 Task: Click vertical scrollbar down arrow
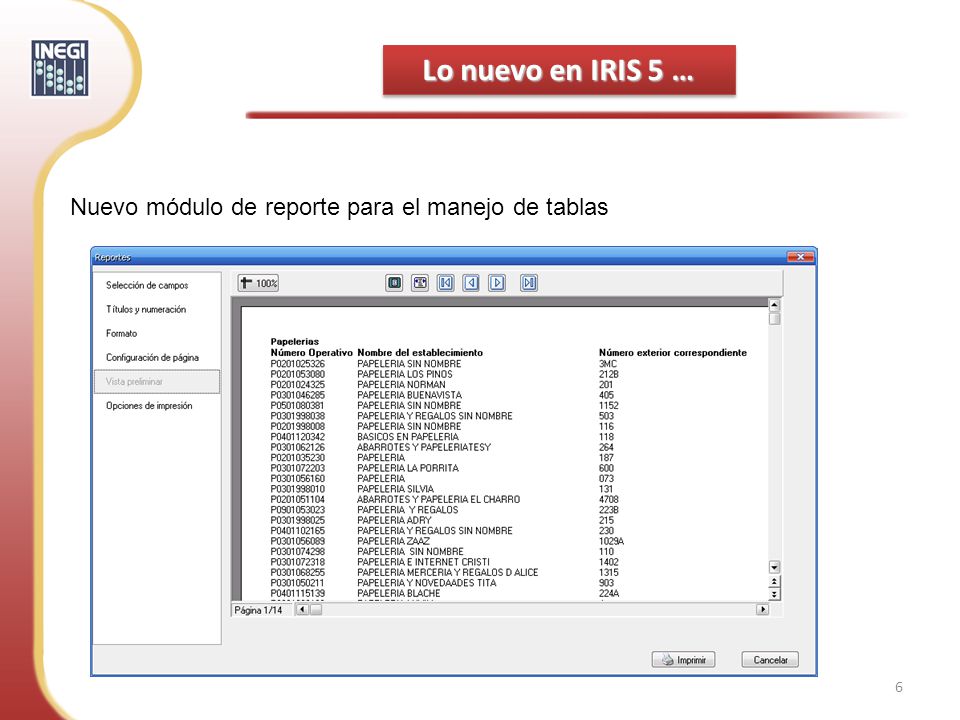pyautogui.click(x=774, y=567)
